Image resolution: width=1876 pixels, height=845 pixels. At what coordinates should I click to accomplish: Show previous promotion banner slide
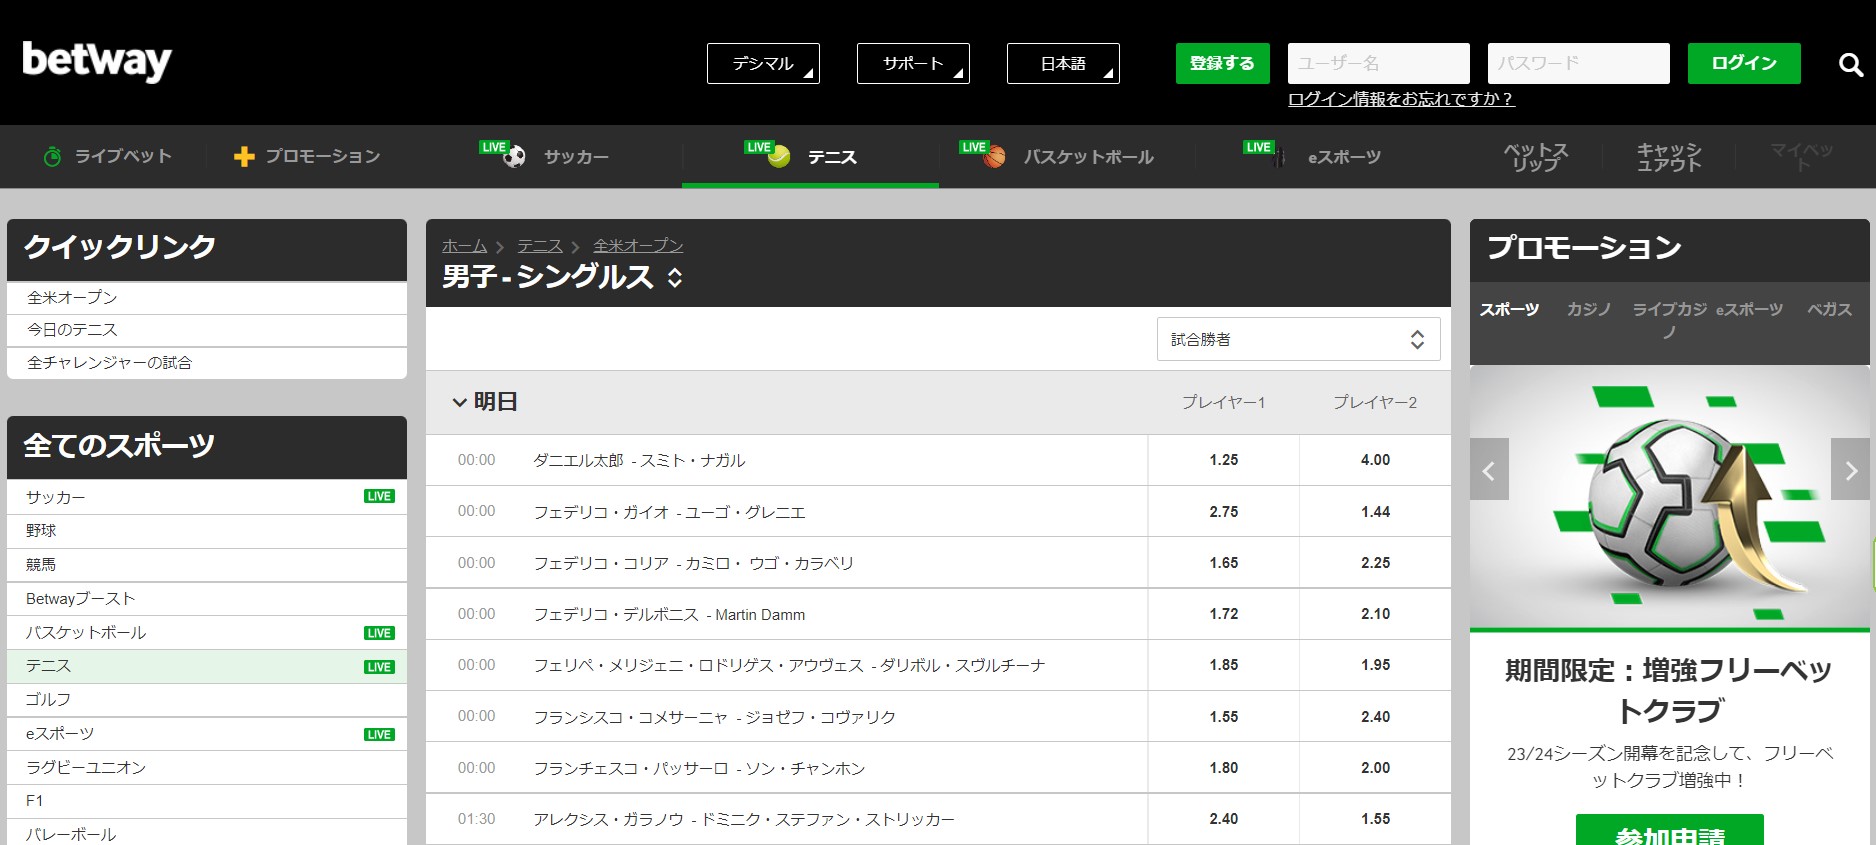coord(1489,469)
